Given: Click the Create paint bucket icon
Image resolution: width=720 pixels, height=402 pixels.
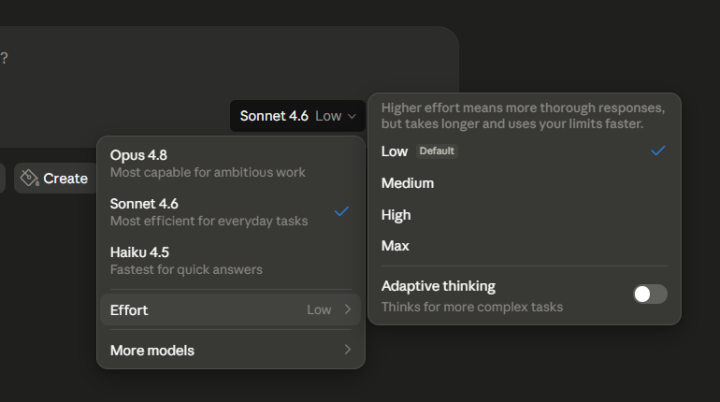Looking at the screenshot, I should pyautogui.click(x=29, y=178).
